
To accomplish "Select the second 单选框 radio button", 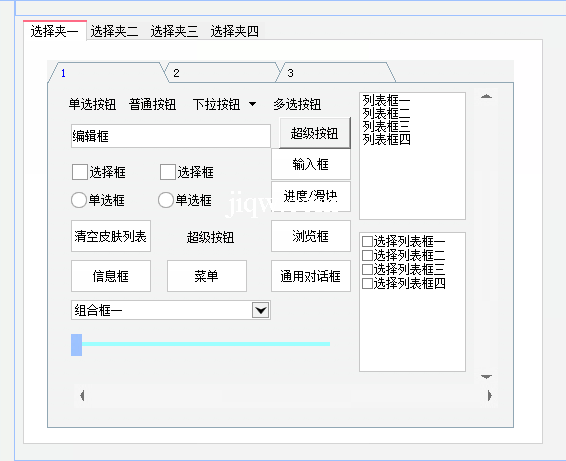I will click(166, 200).
